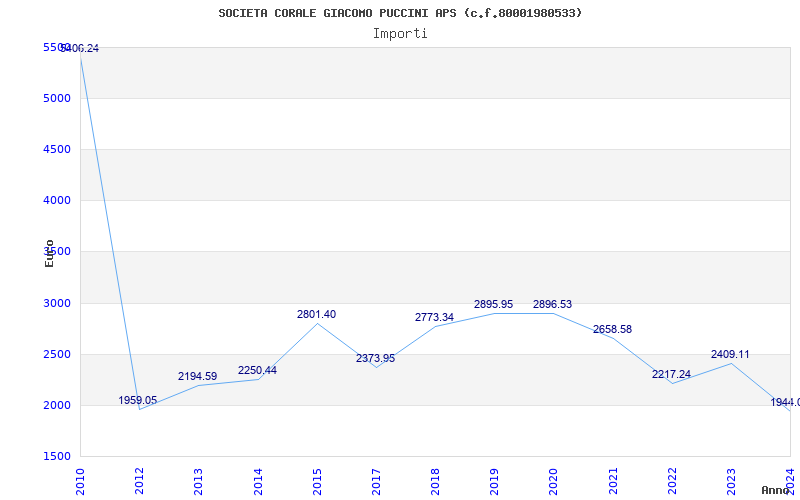Viewport: 800px width, 500px height.
Task: Click the 4500 y-axis tick label
Action: coord(56,149)
